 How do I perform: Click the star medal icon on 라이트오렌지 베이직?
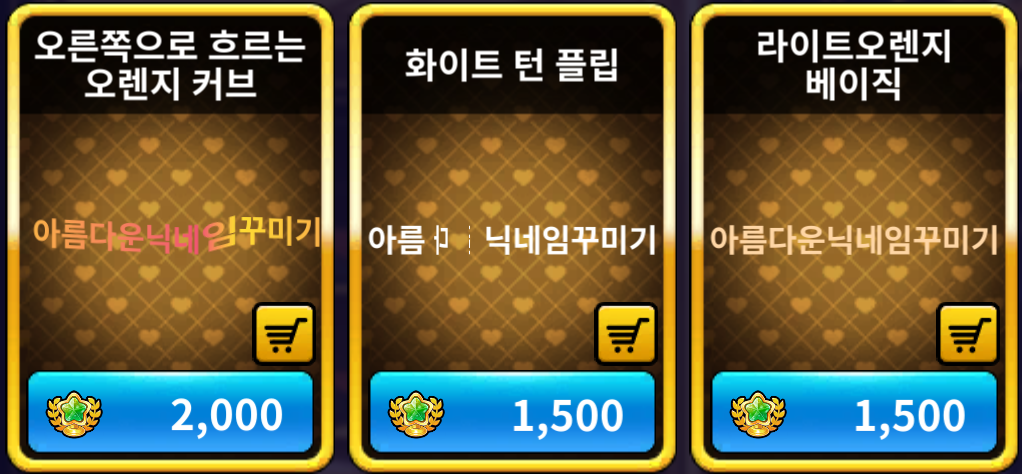(x=759, y=415)
